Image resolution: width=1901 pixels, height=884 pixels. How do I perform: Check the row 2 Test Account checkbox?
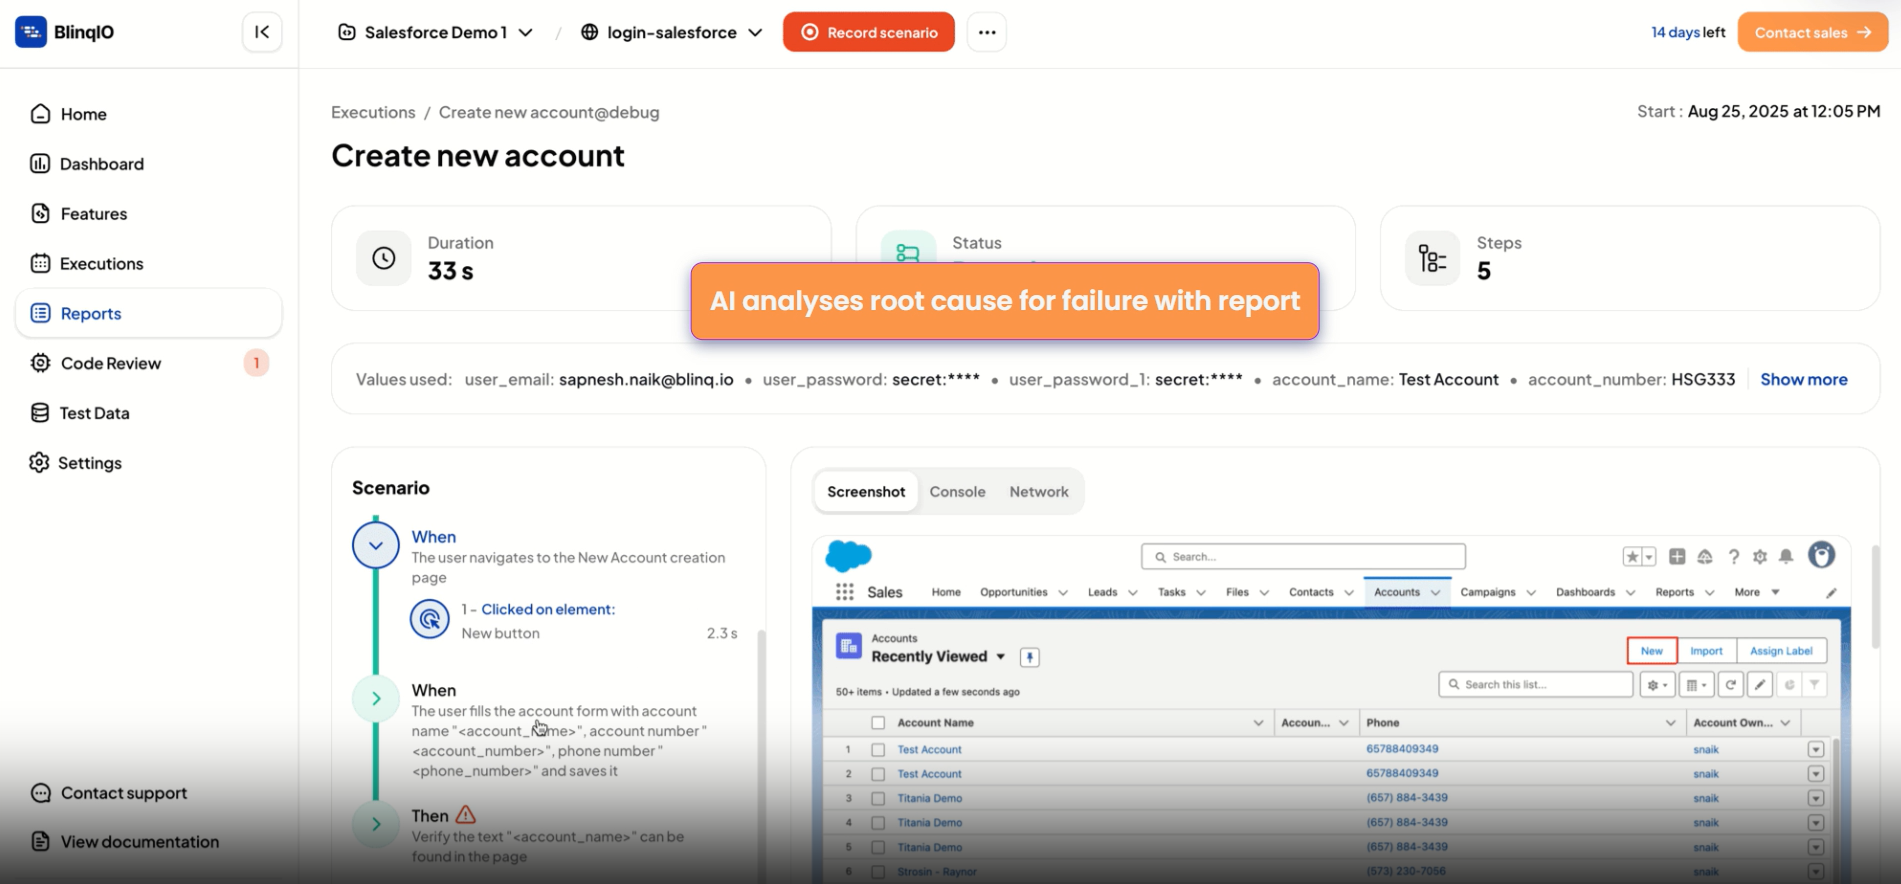[x=878, y=774]
